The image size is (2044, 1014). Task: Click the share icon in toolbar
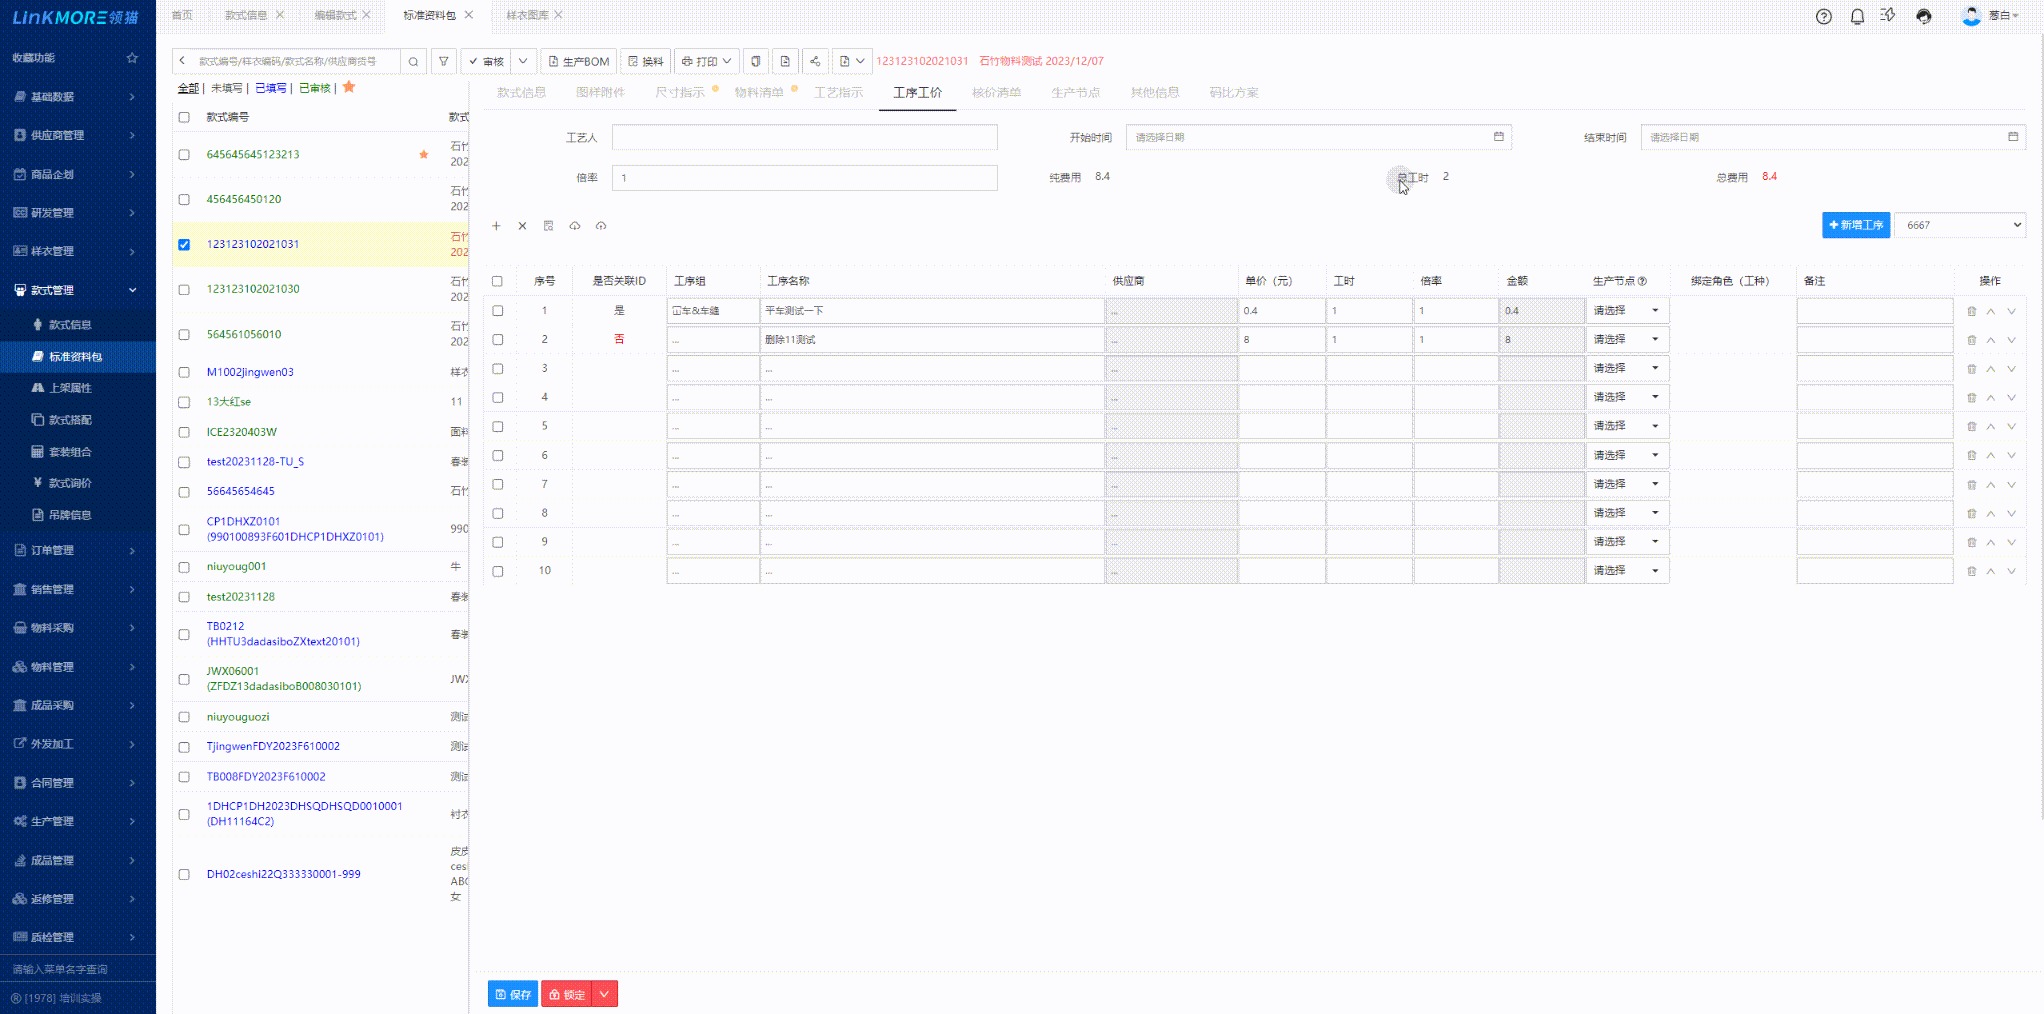tap(815, 61)
